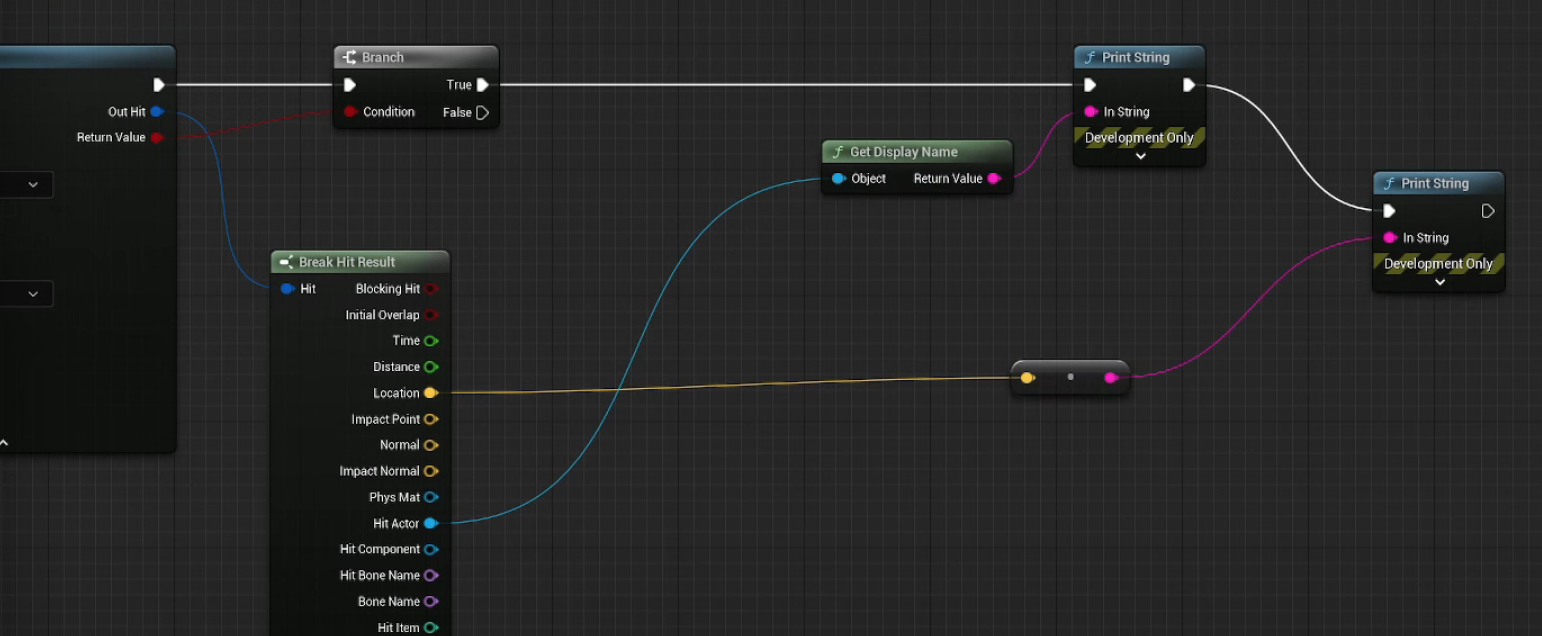Click the f icon on the right Print String node
This screenshot has width=1542, height=636.
[x=1387, y=183]
